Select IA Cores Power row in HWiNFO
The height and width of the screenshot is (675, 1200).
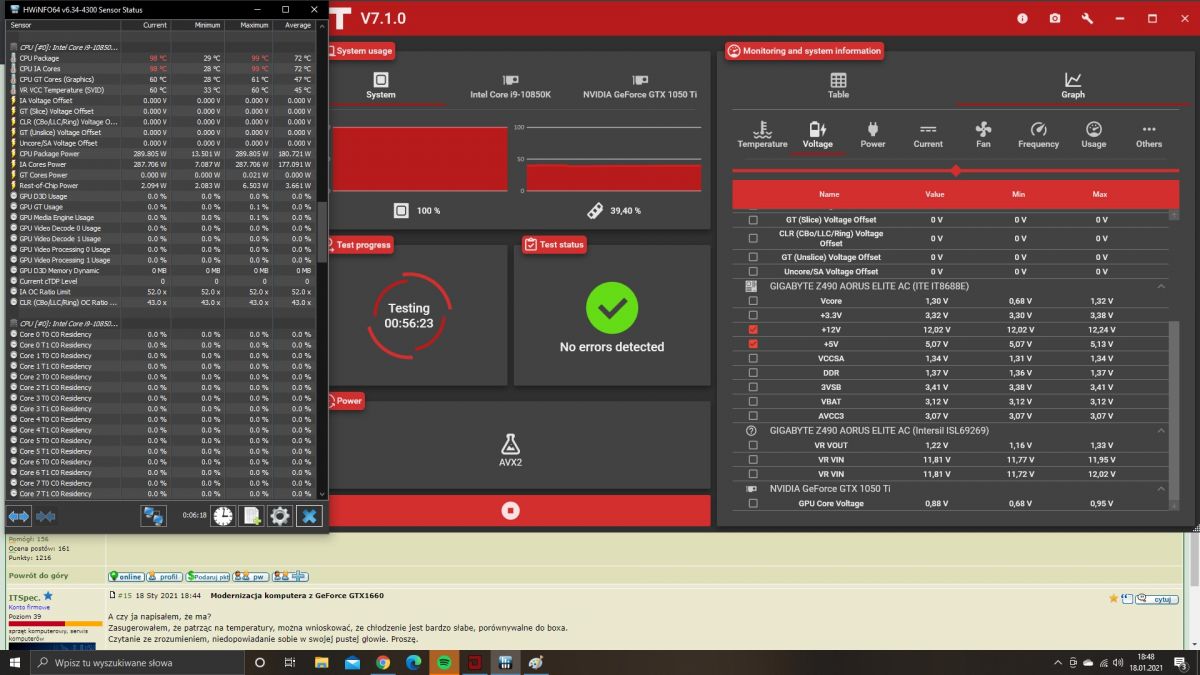coord(162,164)
